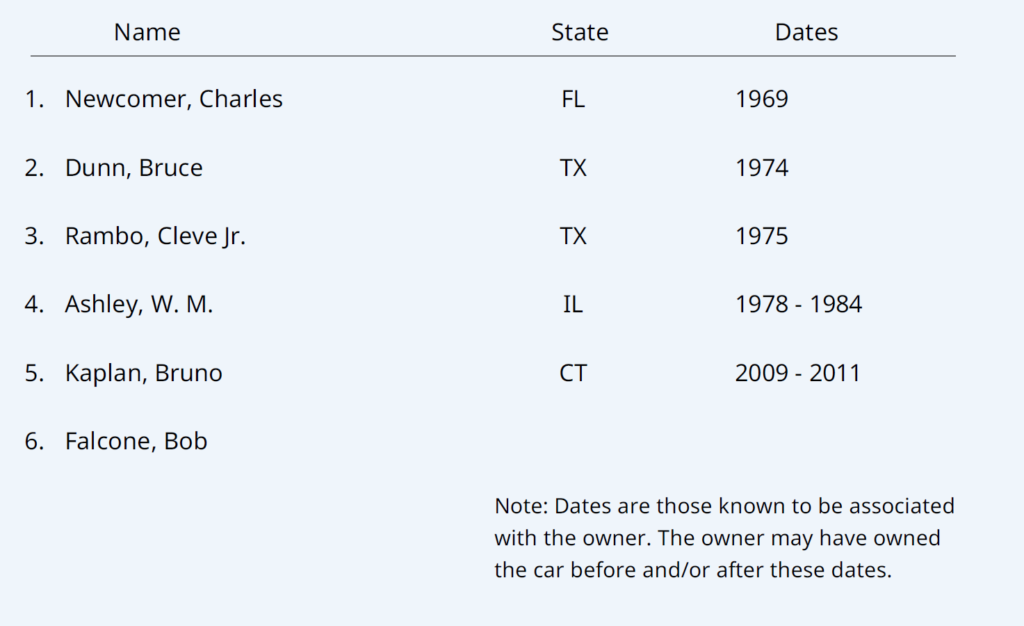Select the Falcone, Bob entry
The image size is (1024, 626).
[136, 441]
